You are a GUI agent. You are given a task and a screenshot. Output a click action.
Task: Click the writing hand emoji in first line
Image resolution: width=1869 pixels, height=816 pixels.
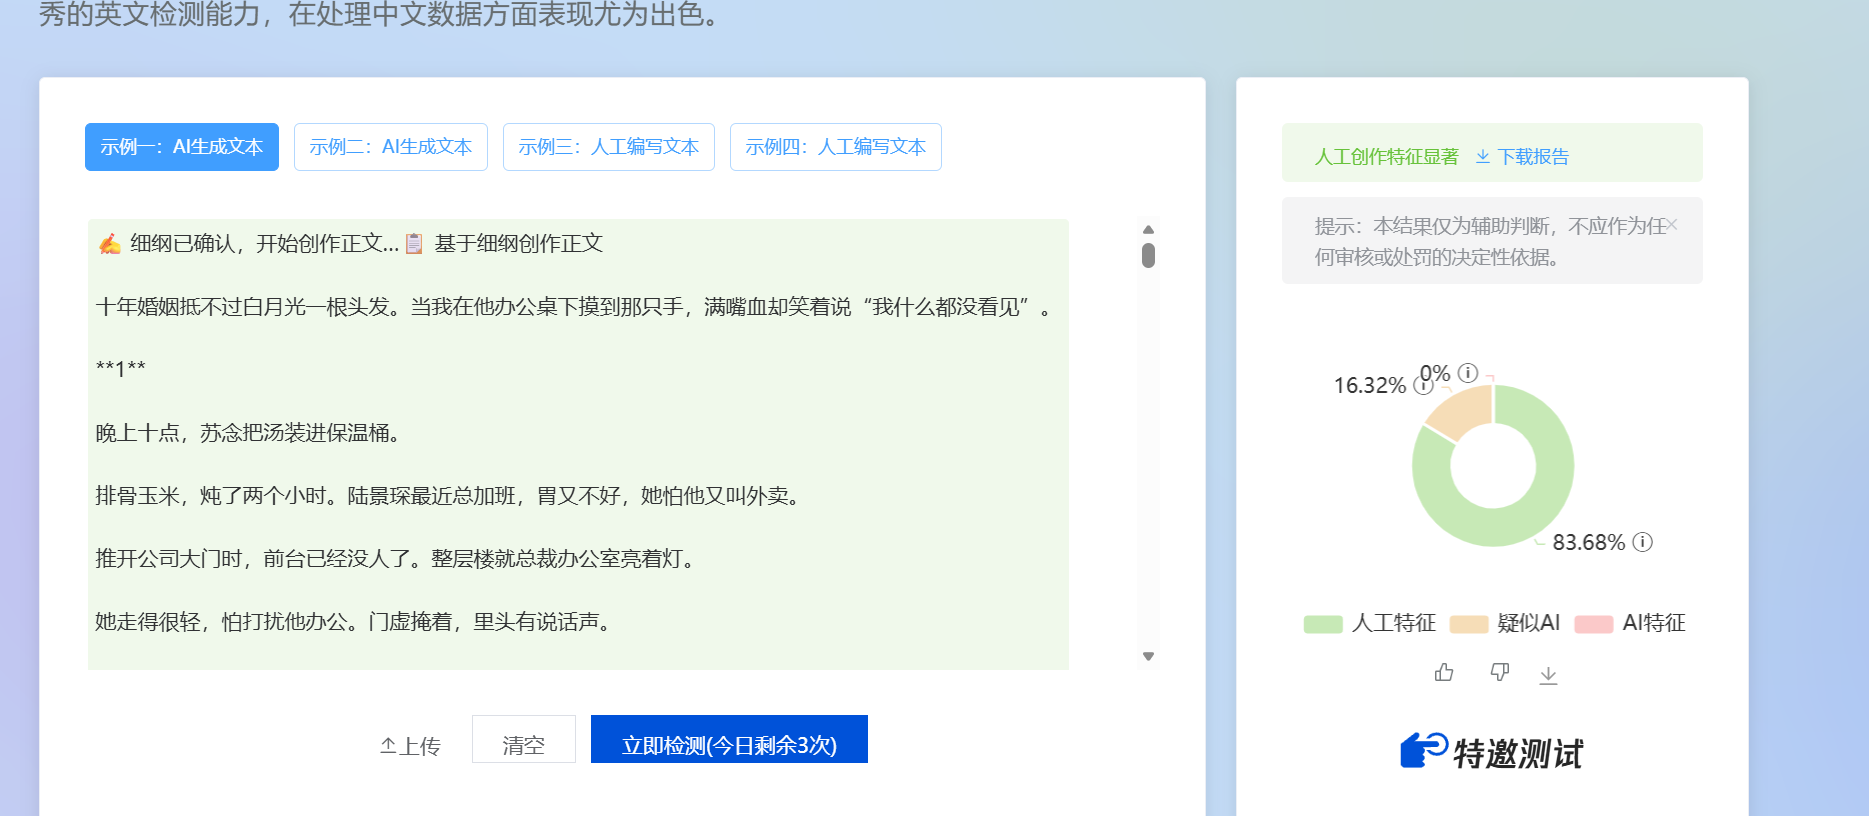[110, 243]
